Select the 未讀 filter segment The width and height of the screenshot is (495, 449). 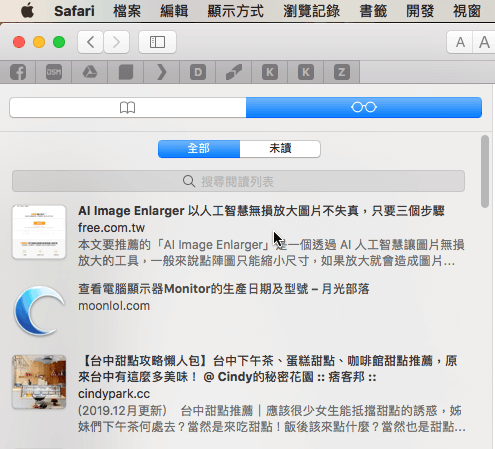[280, 149]
